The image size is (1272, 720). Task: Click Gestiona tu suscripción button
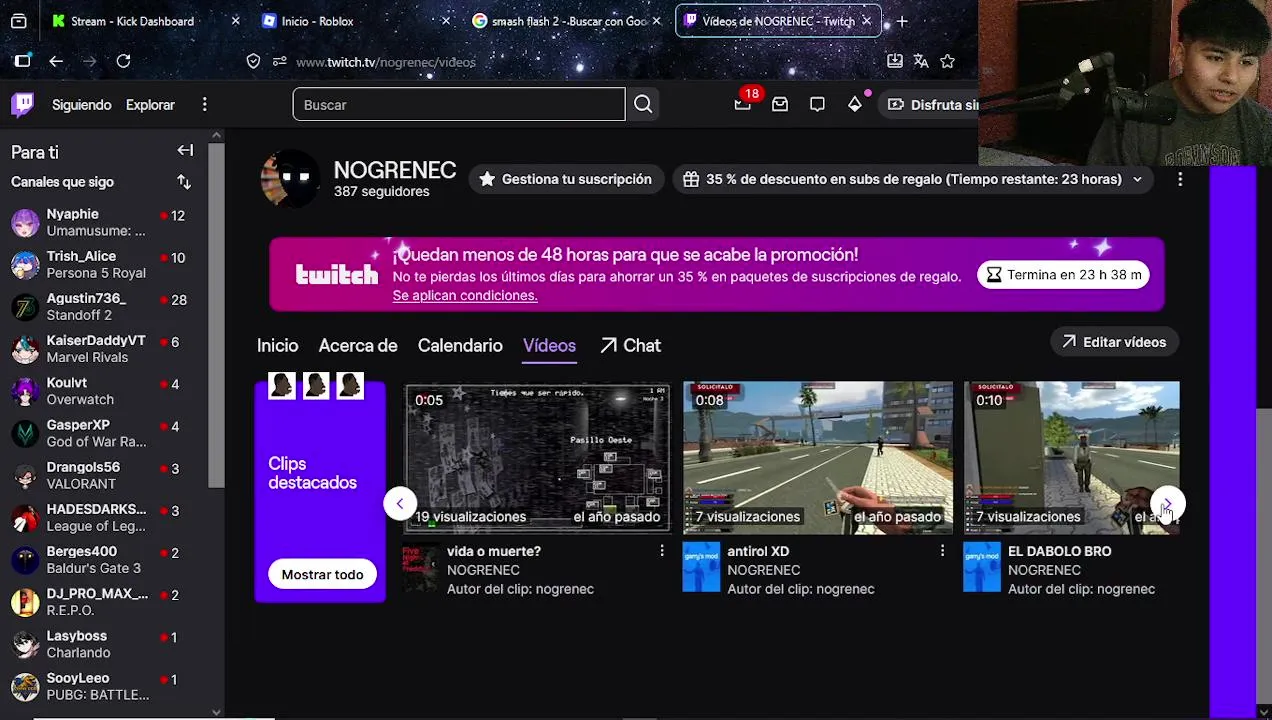(x=566, y=179)
